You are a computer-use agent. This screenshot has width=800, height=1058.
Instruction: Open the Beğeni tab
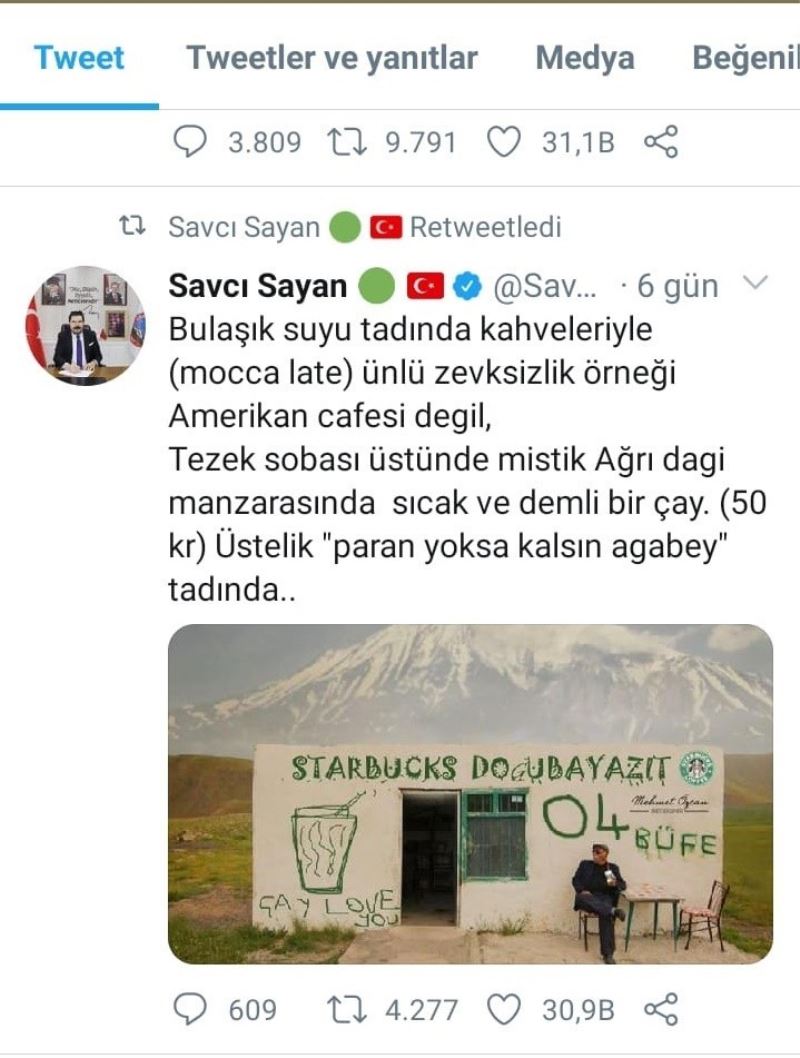(x=745, y=57)
